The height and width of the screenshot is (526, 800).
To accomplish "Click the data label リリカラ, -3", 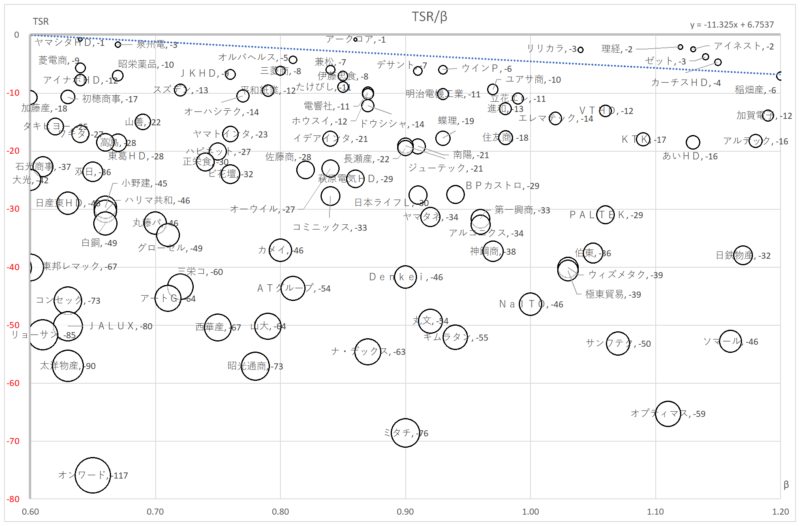I will pyautogui.click(x=552, y=48).
